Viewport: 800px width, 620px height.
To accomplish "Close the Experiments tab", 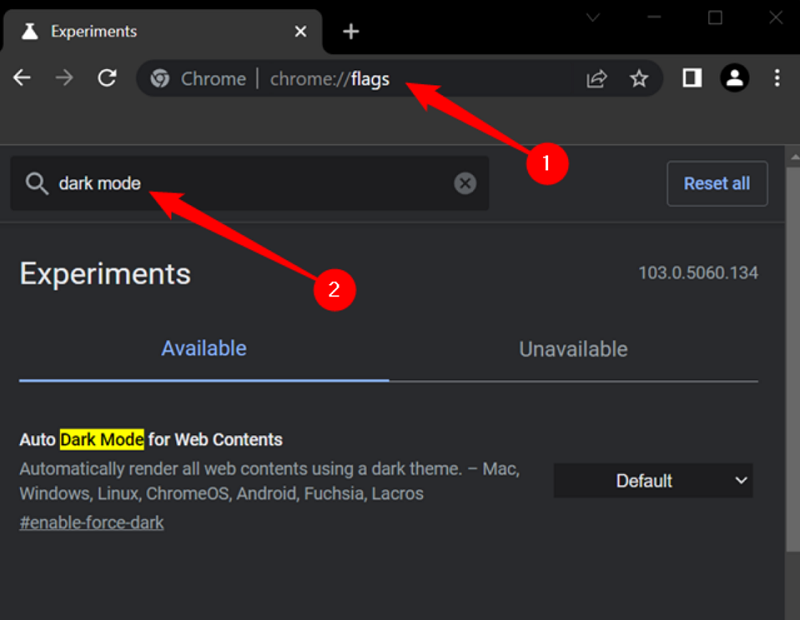I will tap(301, 32).
